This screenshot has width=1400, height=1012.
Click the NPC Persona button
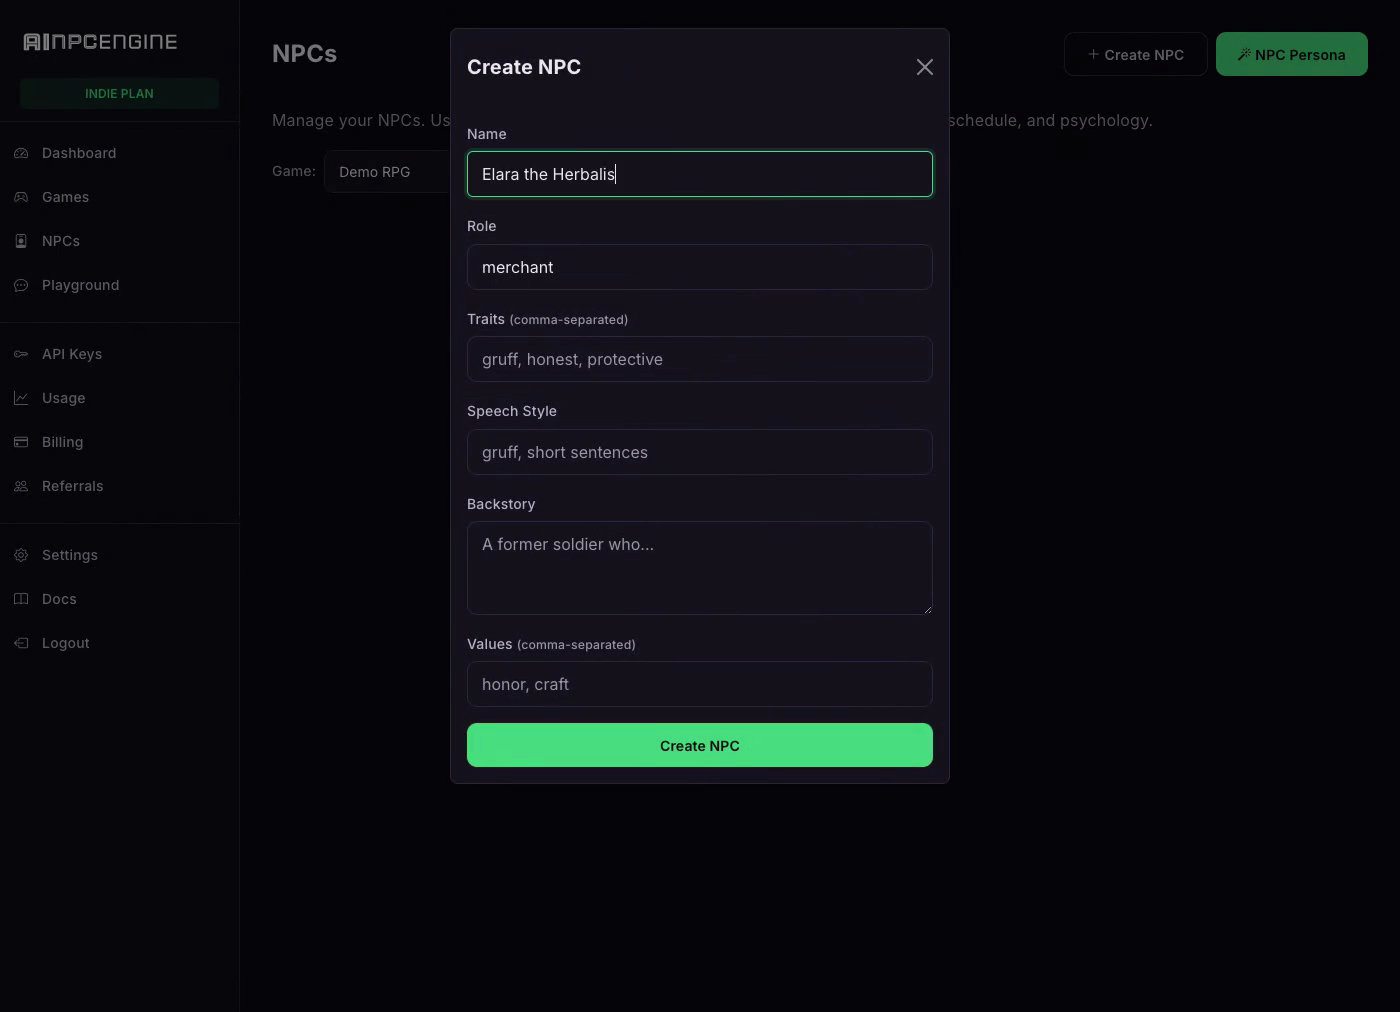tap(1292, 54)
